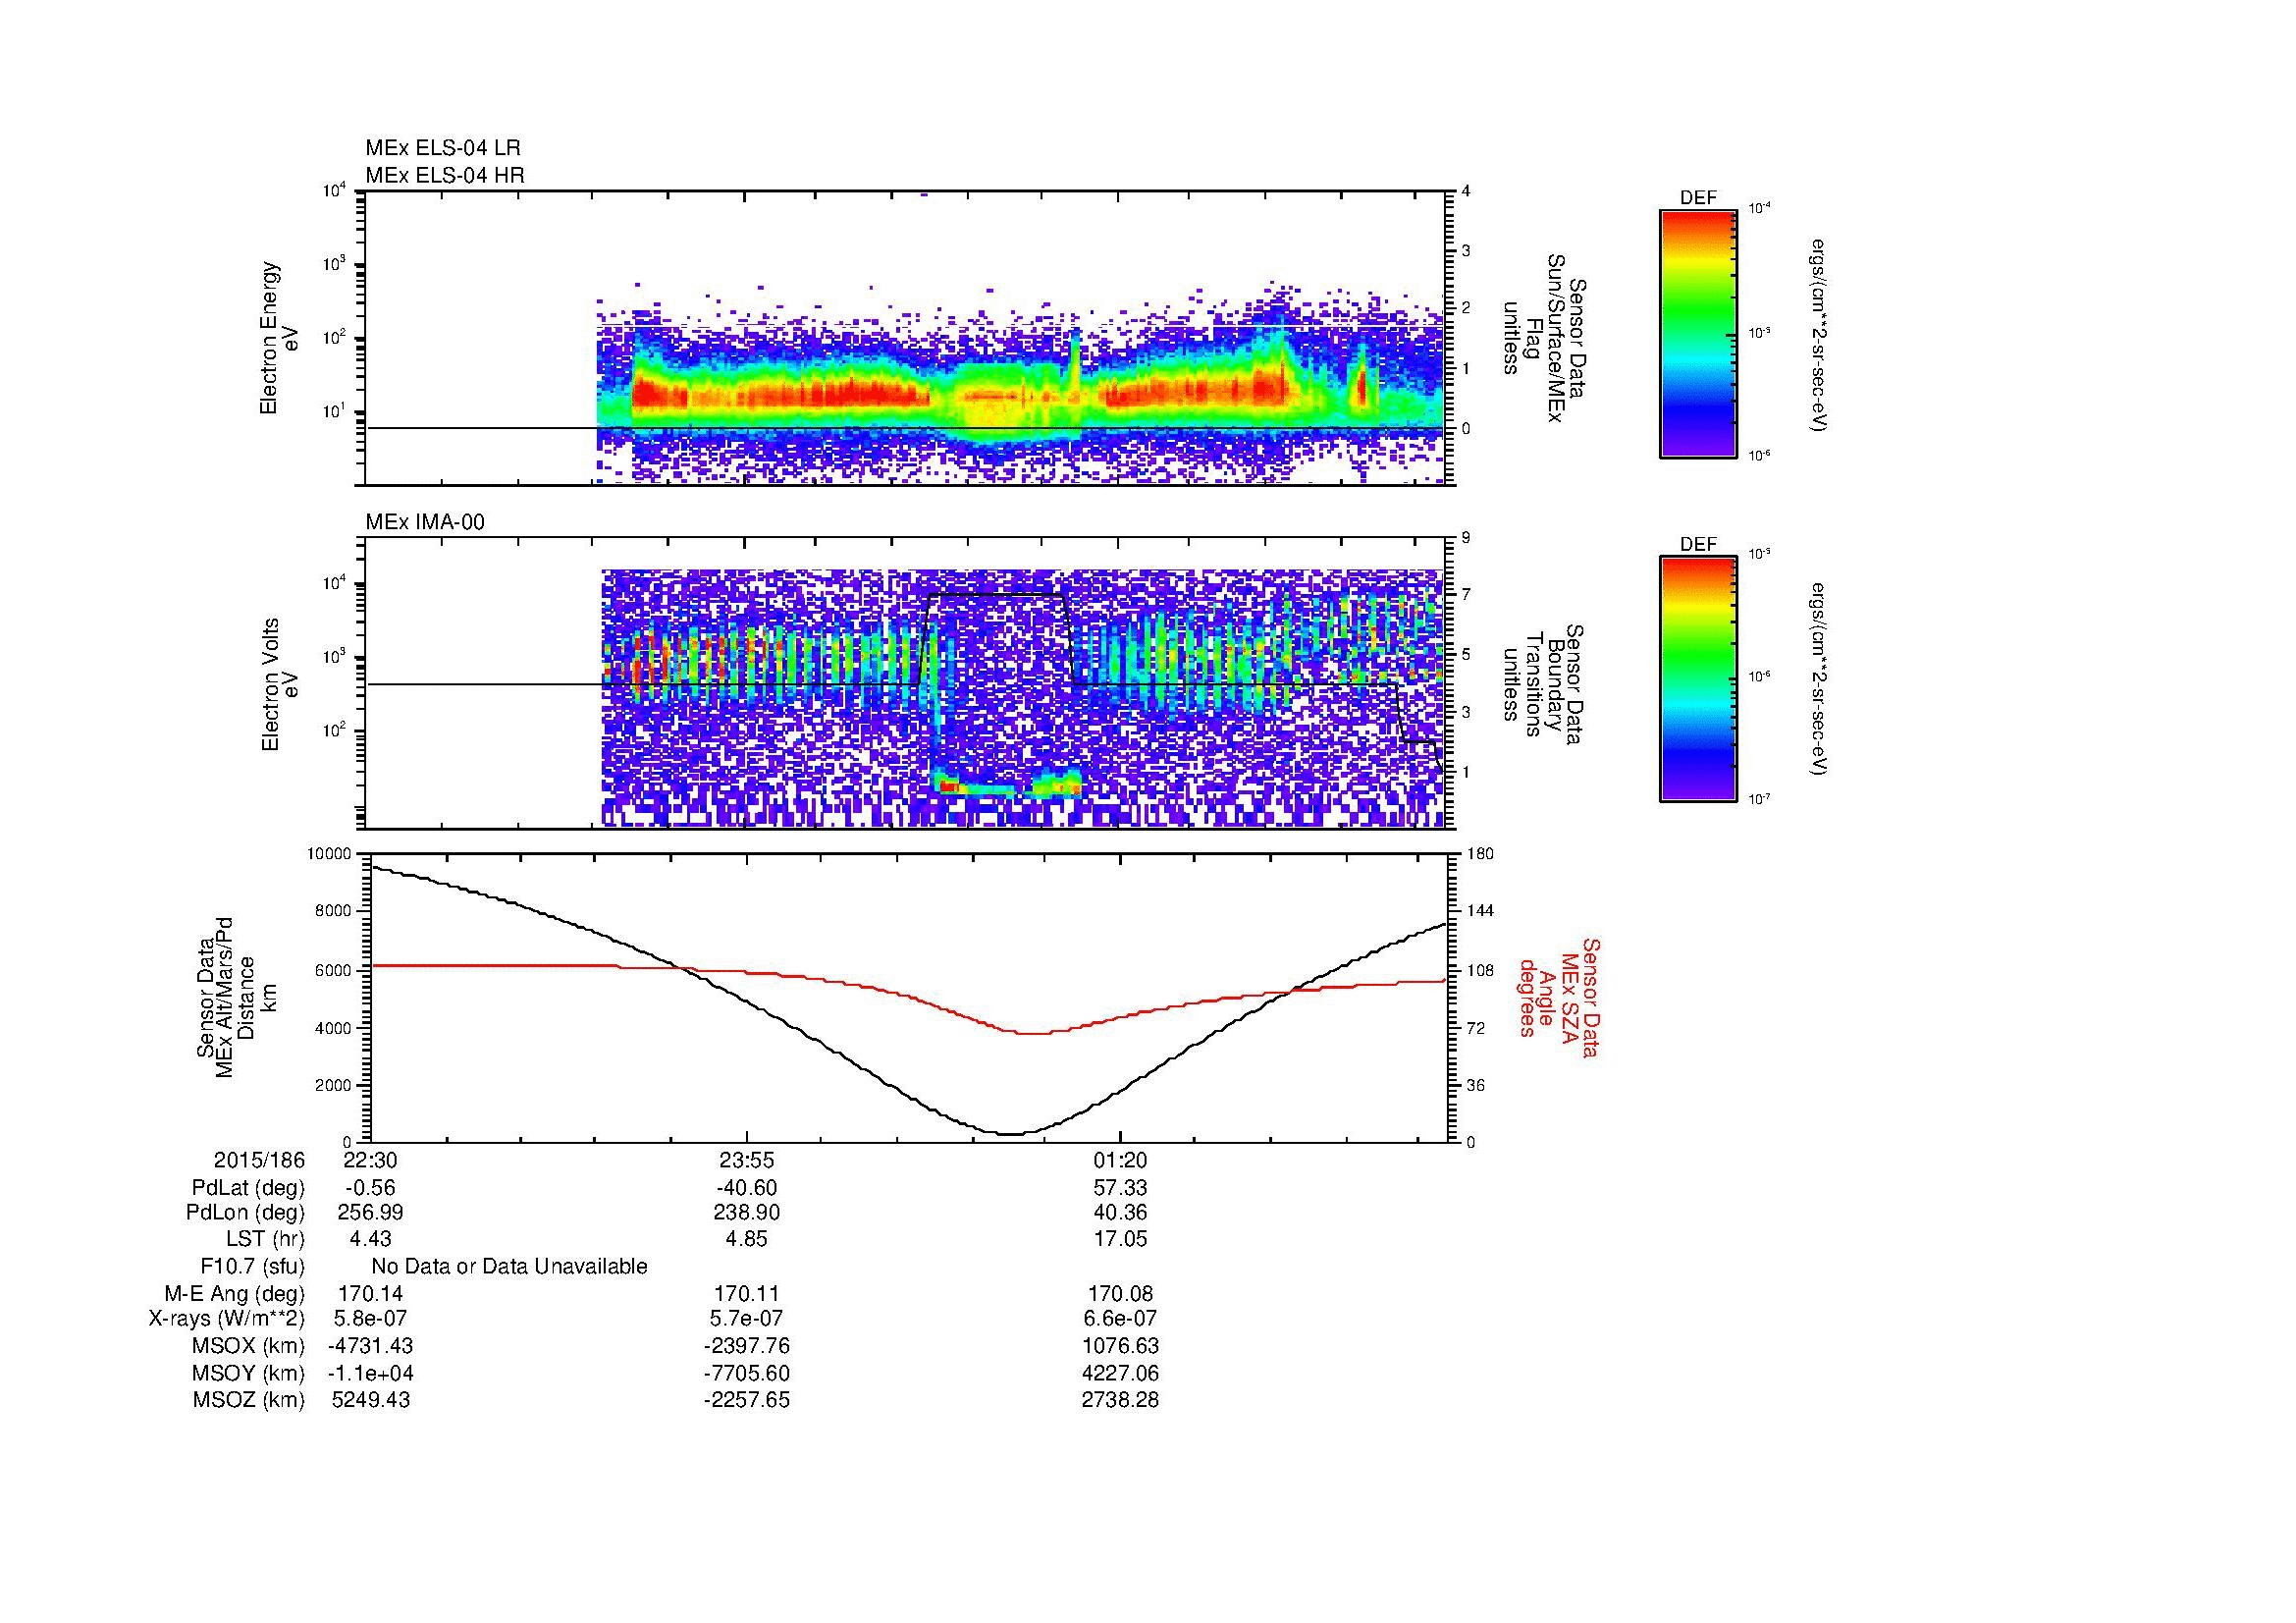
Task: Click the time tick label '22:30'
Action: click(370, 1160)
